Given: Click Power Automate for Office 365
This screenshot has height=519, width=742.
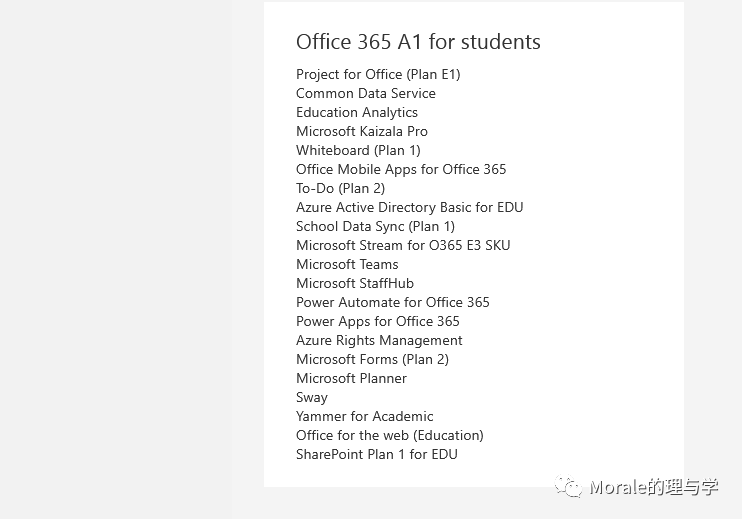Looking at the screenshot, I should (x=393, y=302).
